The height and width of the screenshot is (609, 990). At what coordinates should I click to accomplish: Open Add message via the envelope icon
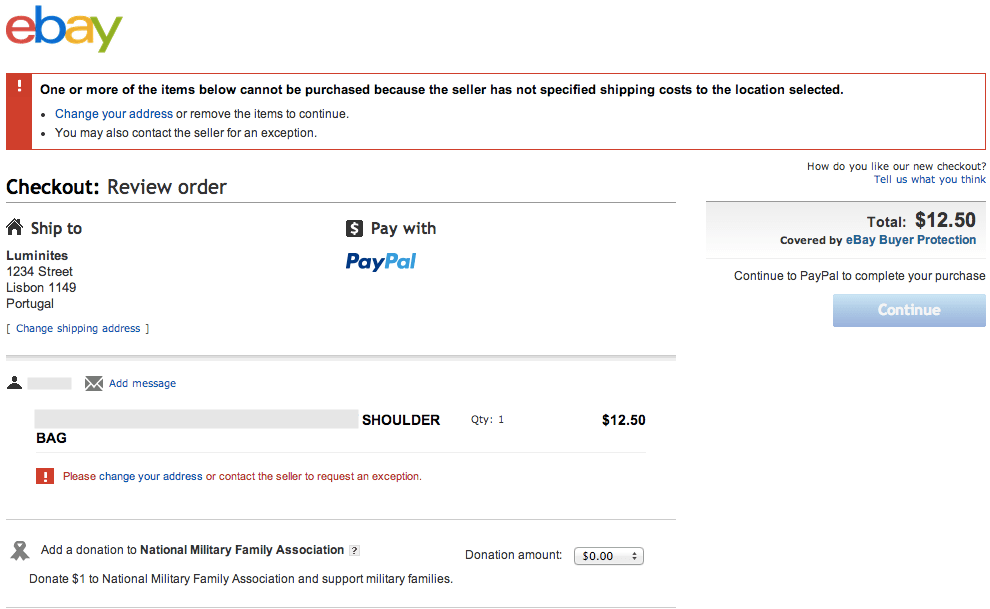click(x=93, y=382)
